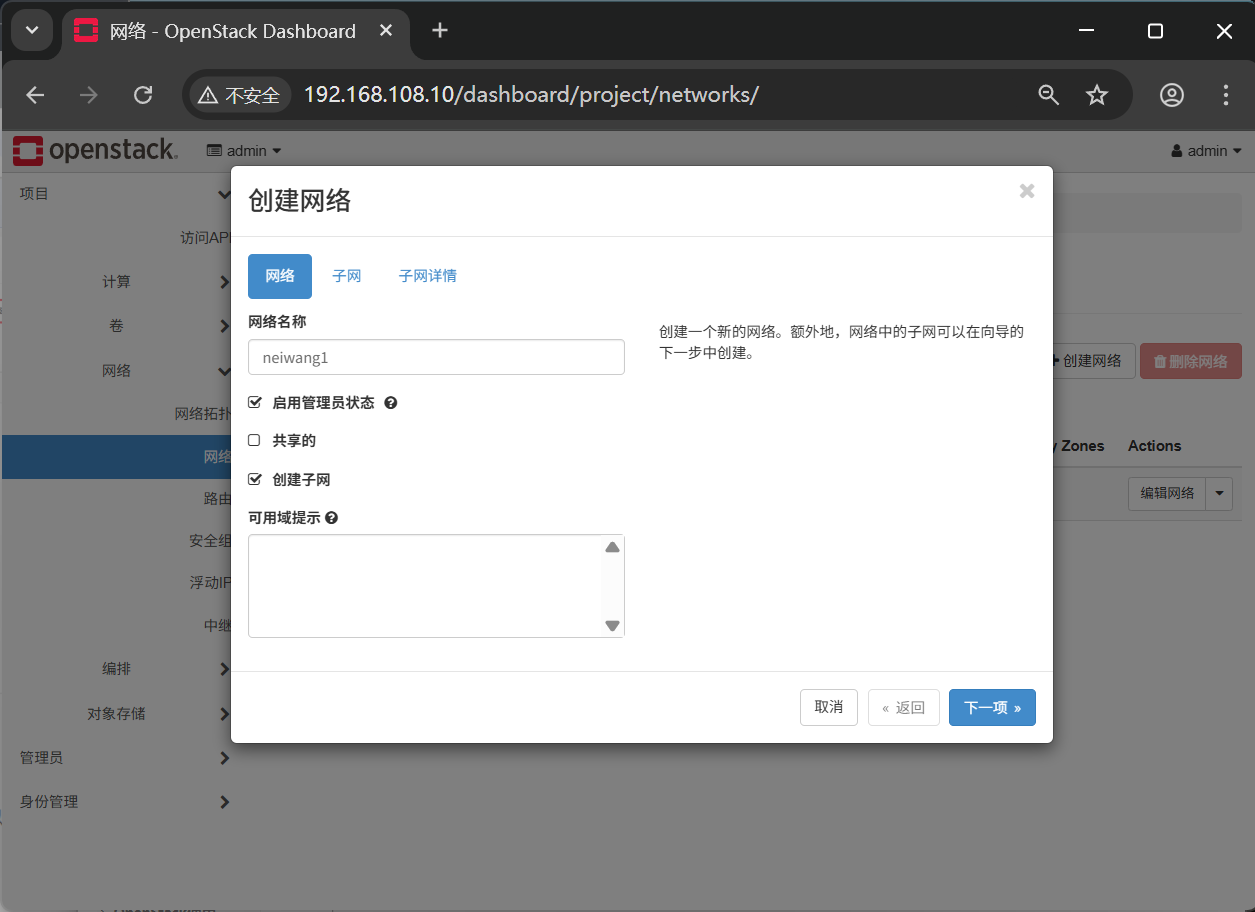Open a new browser tab with plus icon
The image size is (1255, 912).
pyautogui.click(x=440, y=31)
